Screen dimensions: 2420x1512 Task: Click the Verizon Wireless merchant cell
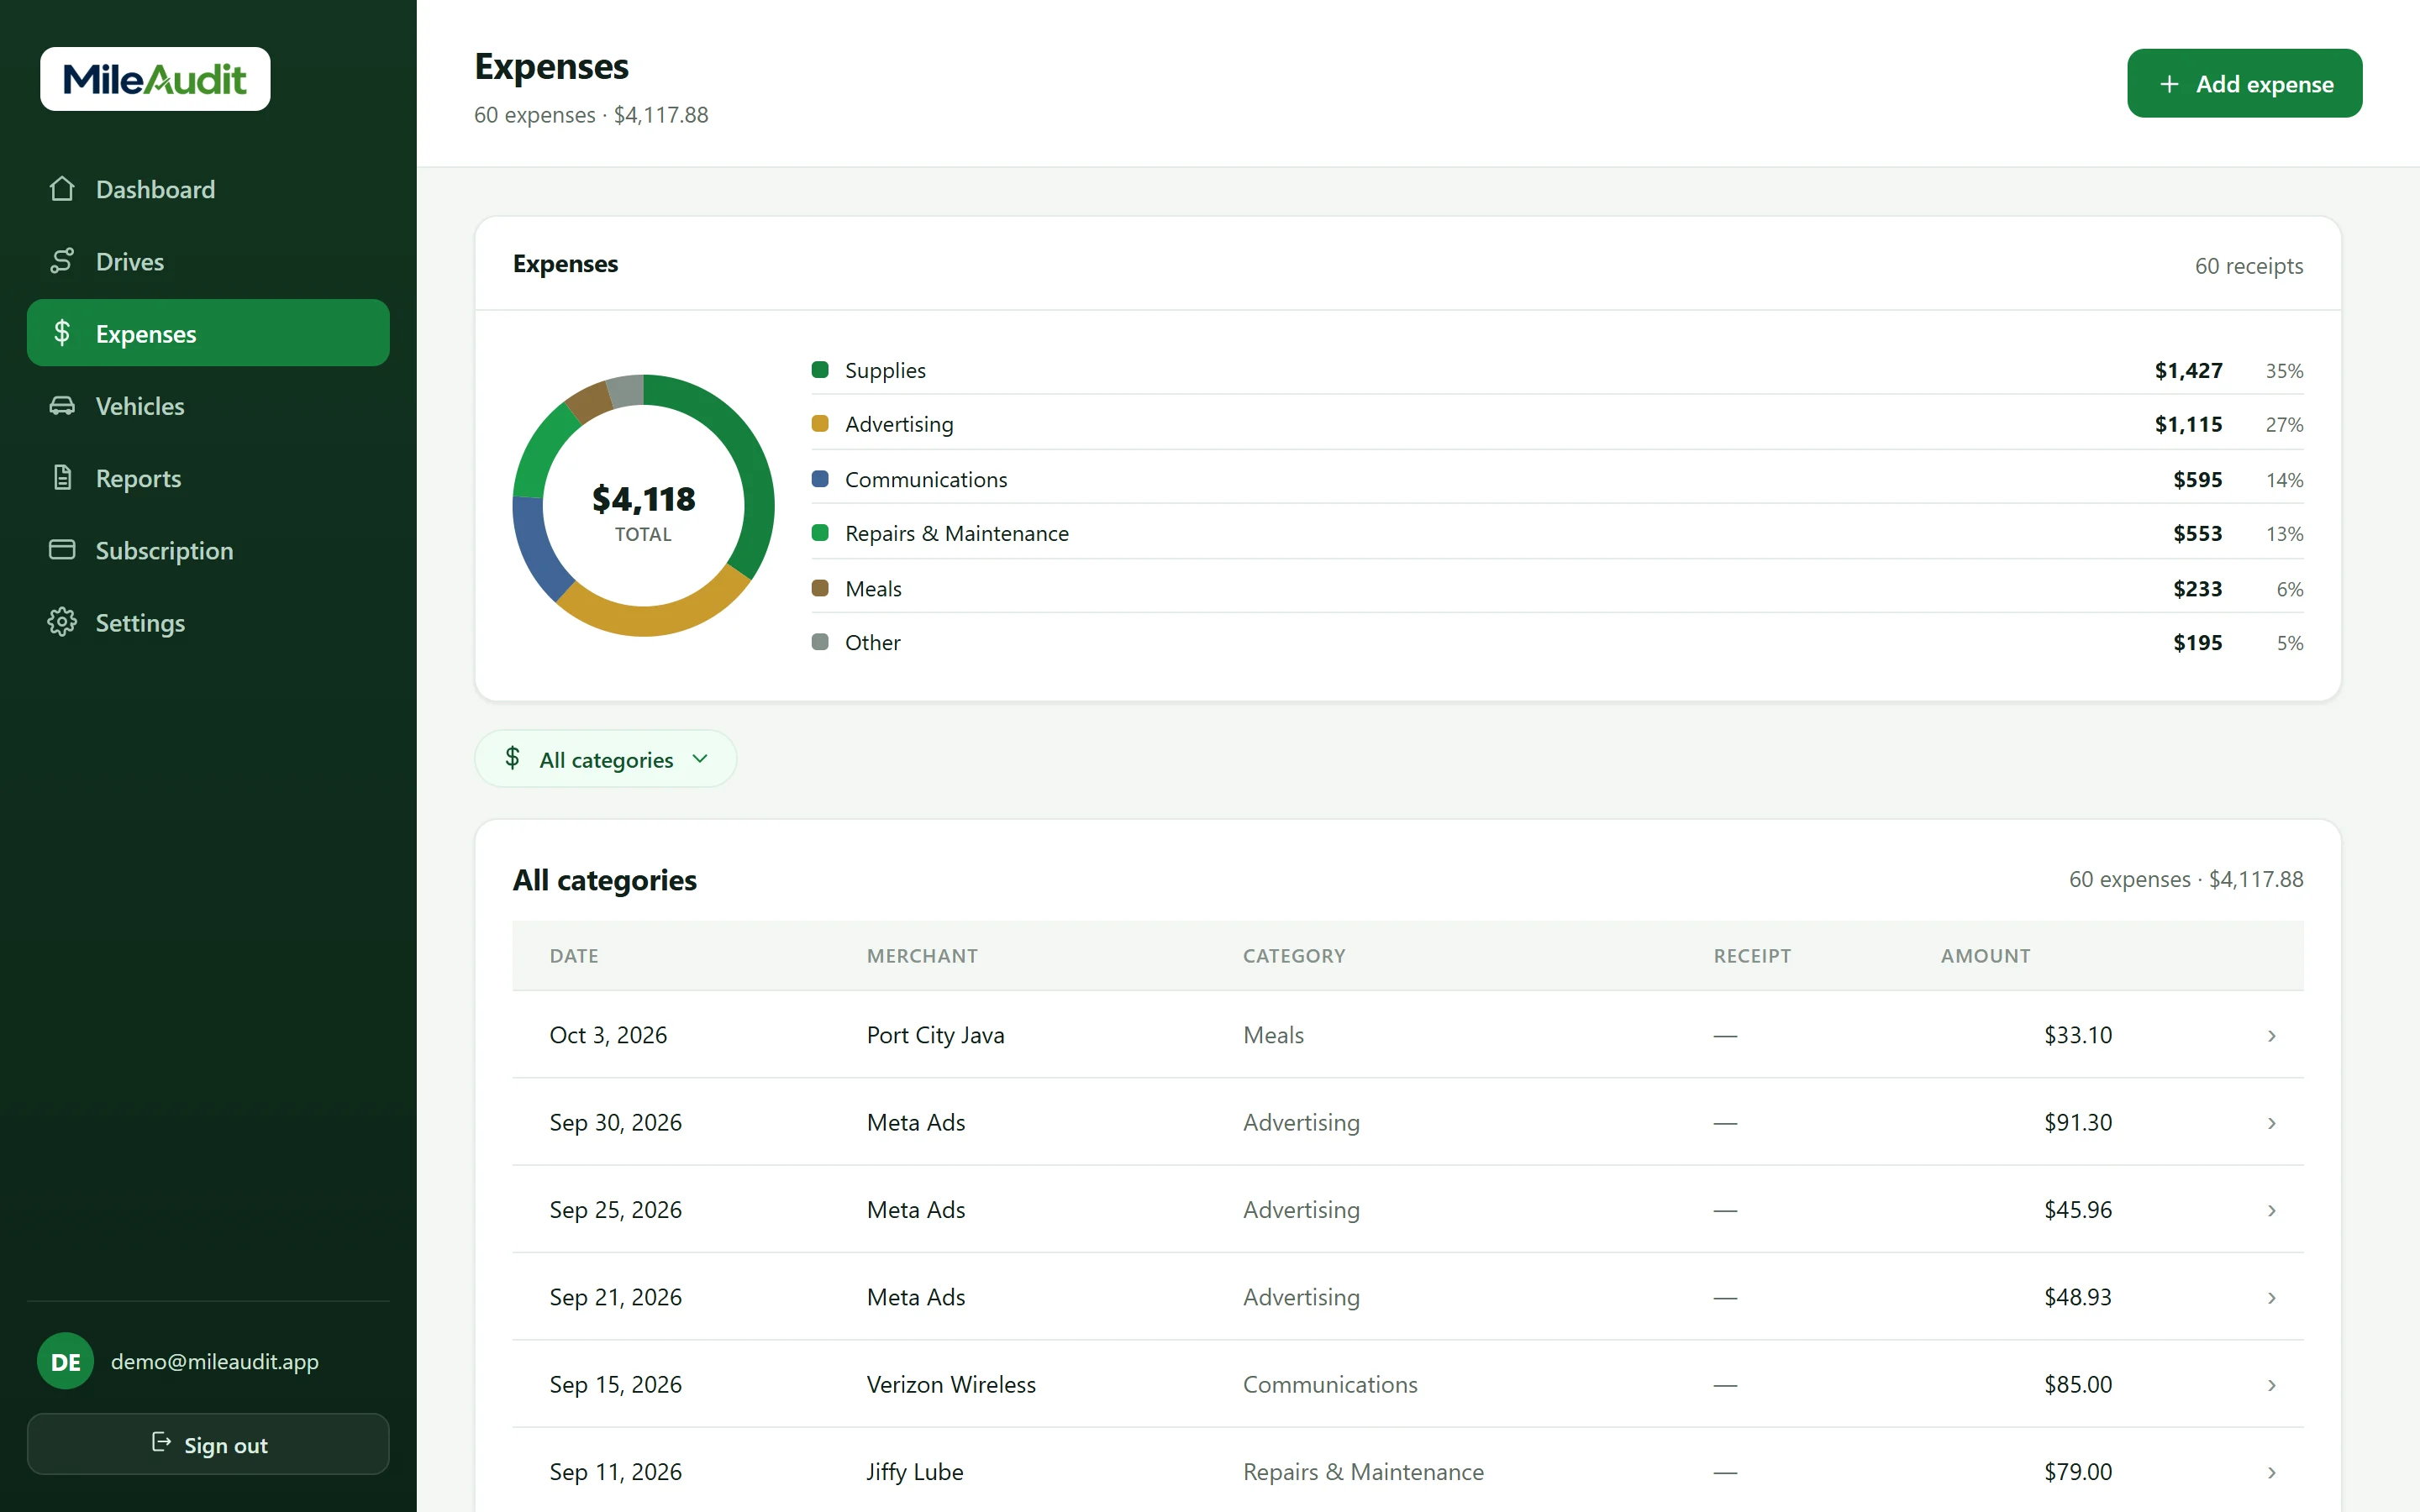pos(951,1384)
